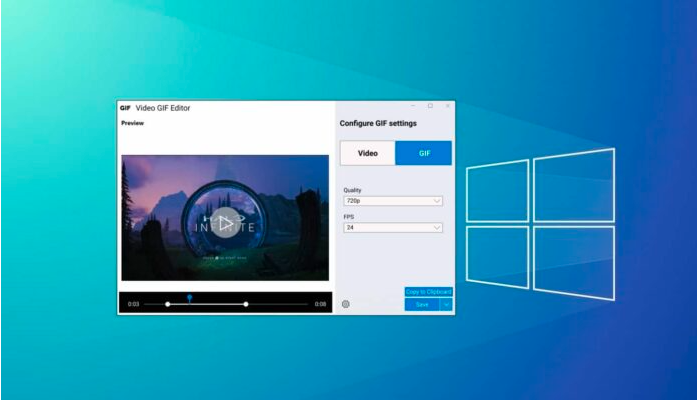Open the Quality dropdown showing 720p
The width and height of the screenshot is (697, 400).
[393, 201]
